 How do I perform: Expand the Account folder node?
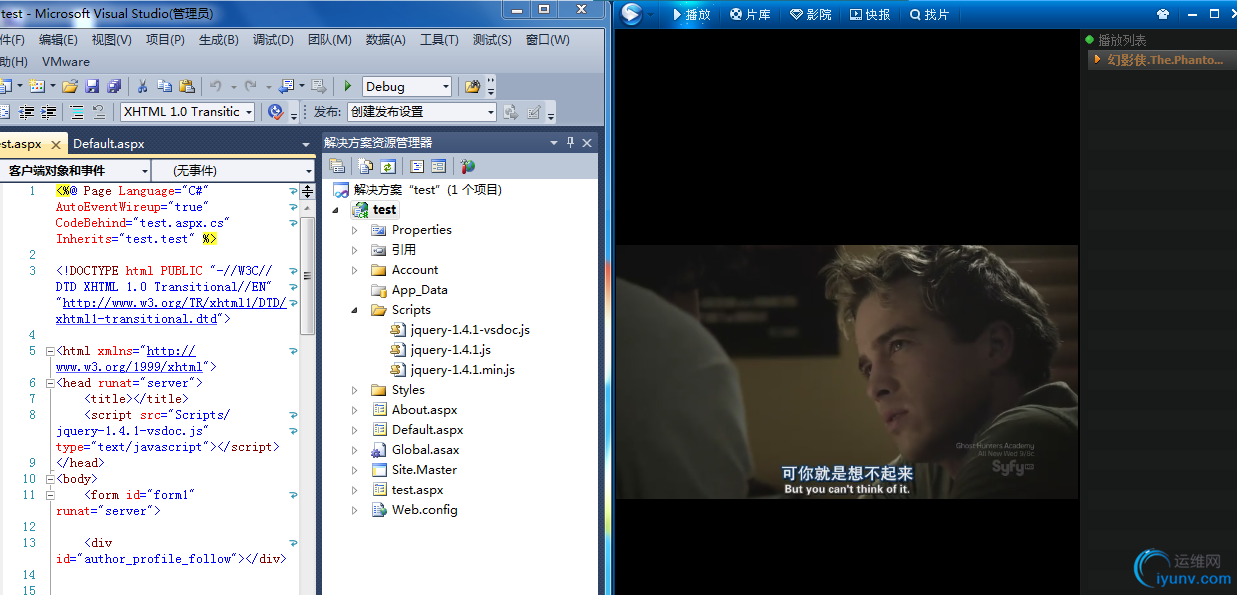pyautogui.click(x=355, y=270)
